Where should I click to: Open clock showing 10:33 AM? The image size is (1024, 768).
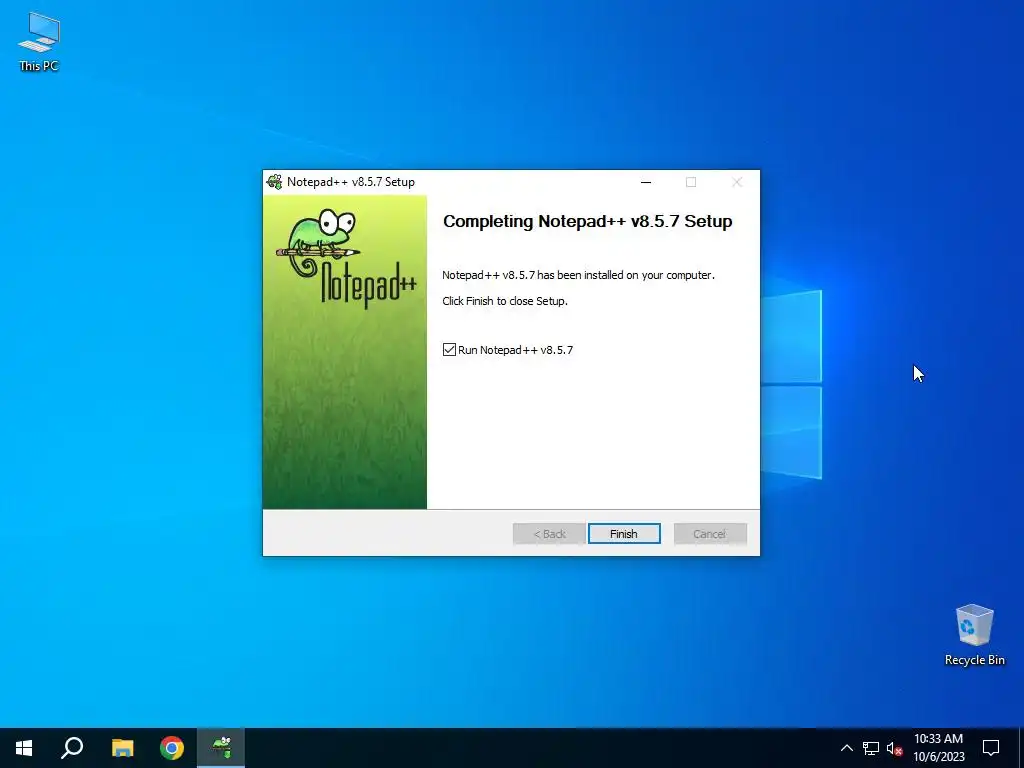coord(938,748)
